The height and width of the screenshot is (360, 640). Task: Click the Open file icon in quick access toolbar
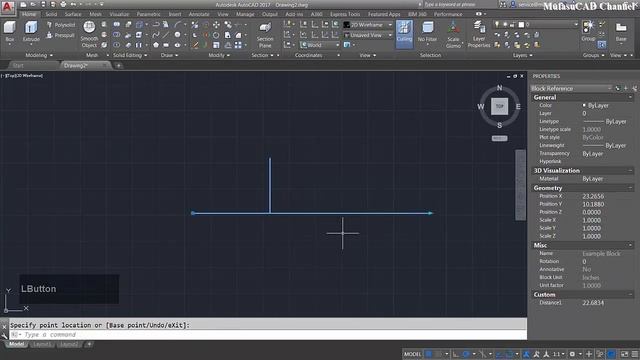[33, 4]
